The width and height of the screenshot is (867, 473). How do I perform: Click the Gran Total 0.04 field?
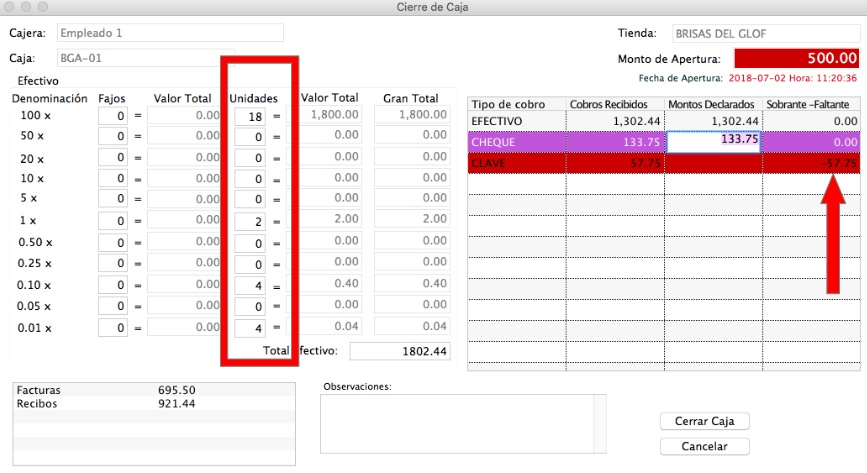point(412,326)
